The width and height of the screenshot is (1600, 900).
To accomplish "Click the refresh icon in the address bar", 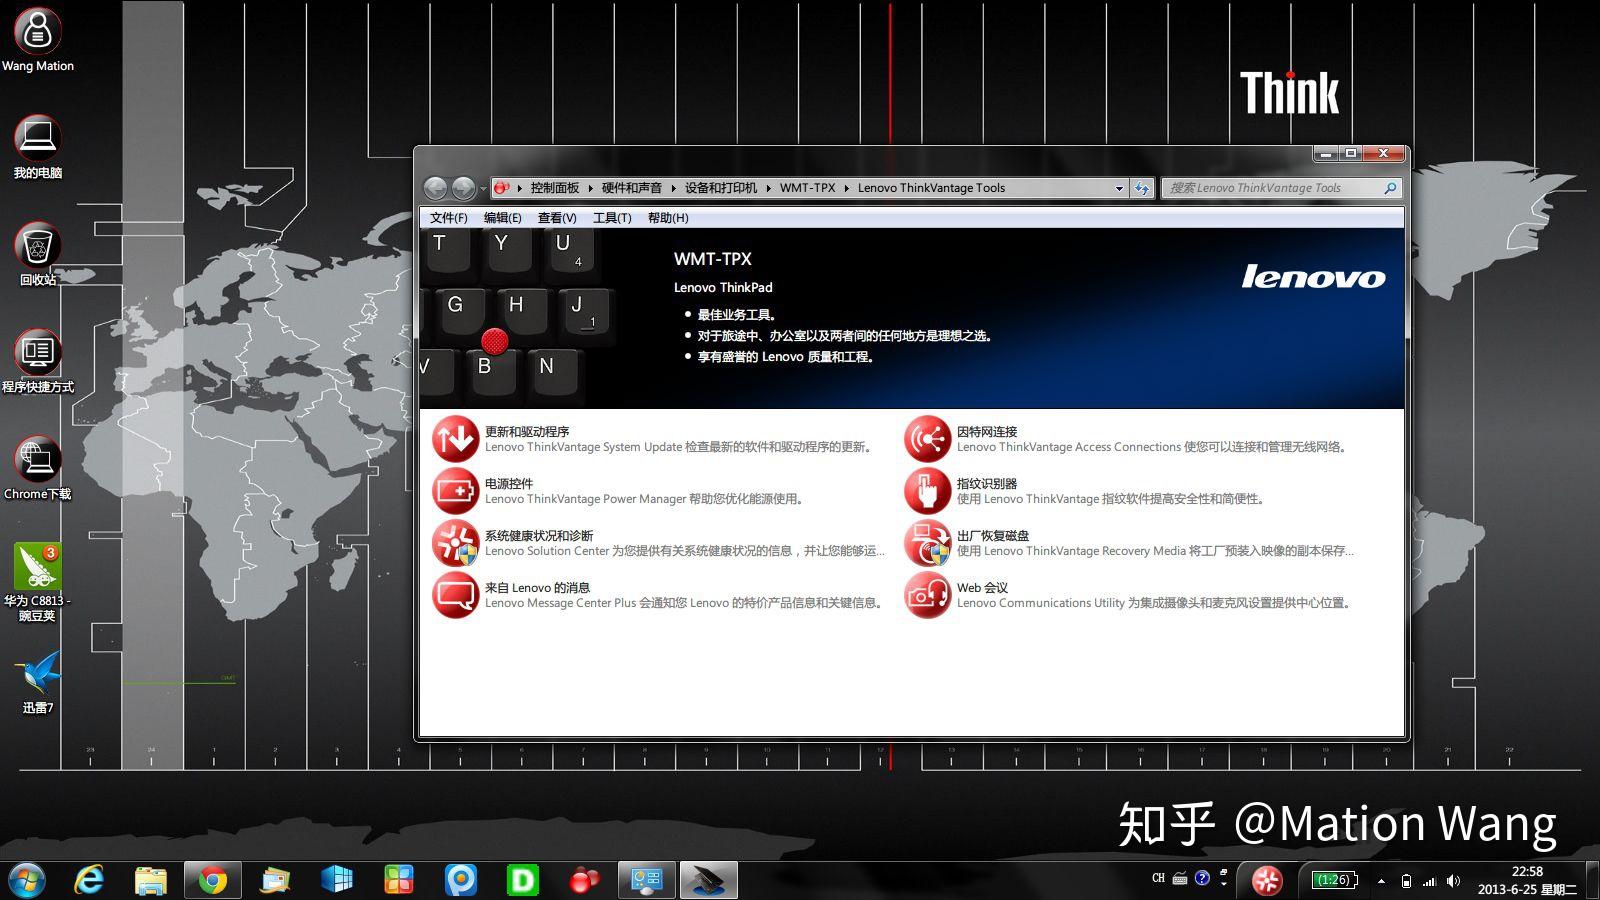I will (x=1142, y=187).
